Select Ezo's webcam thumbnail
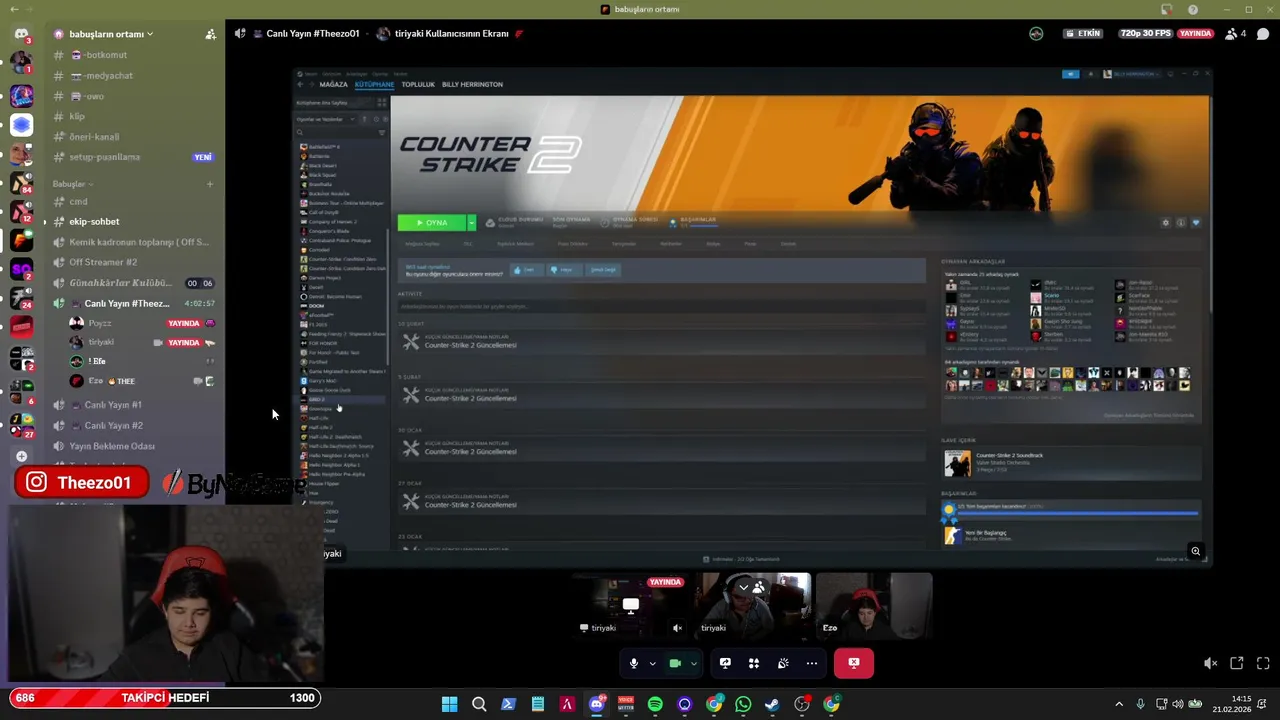The height and width of the screenshot is (720, 1280). click(874, 605)
